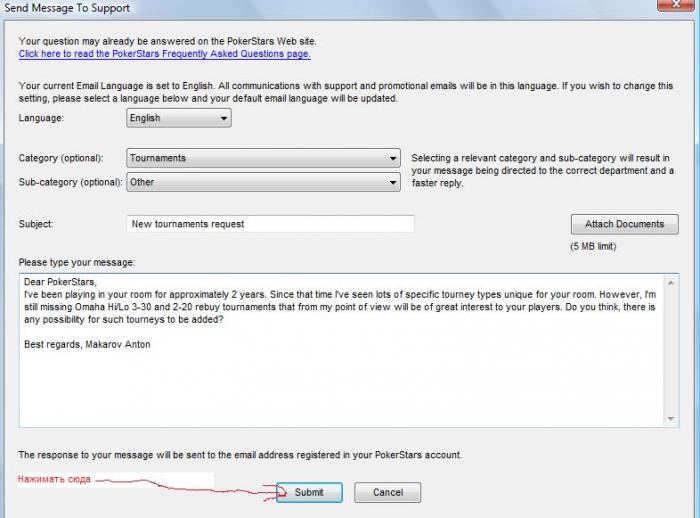Click the Cancel button
Image resolution: width=700 pixels, height=518 pixels.
pos(388,492)
